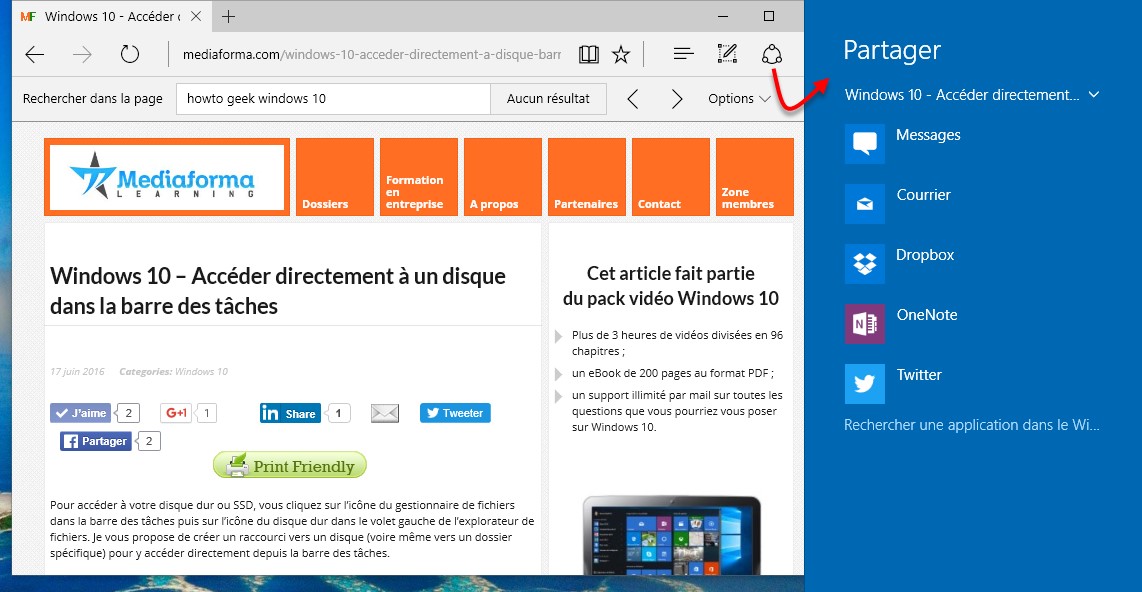Jump to previous search result arrow

point(632,99)
